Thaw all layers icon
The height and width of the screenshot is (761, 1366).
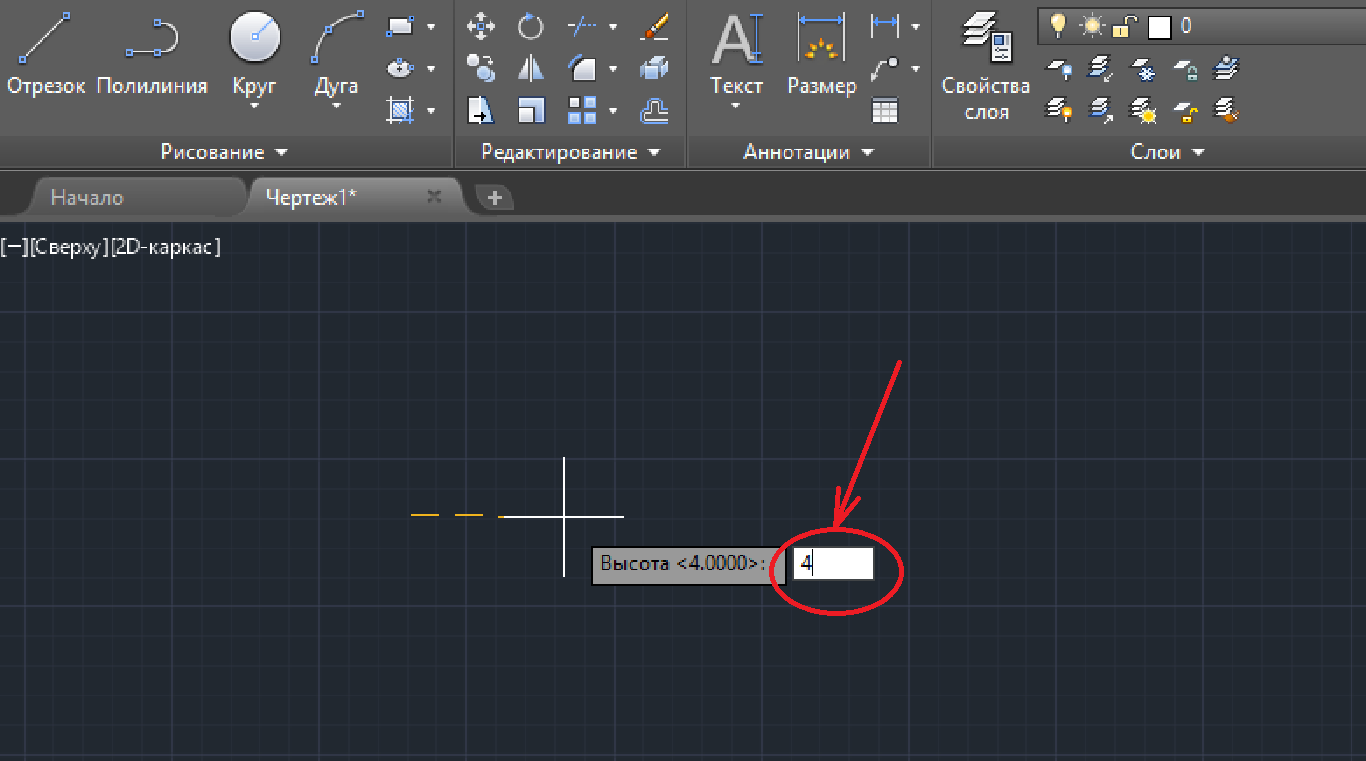point(1143,109)
